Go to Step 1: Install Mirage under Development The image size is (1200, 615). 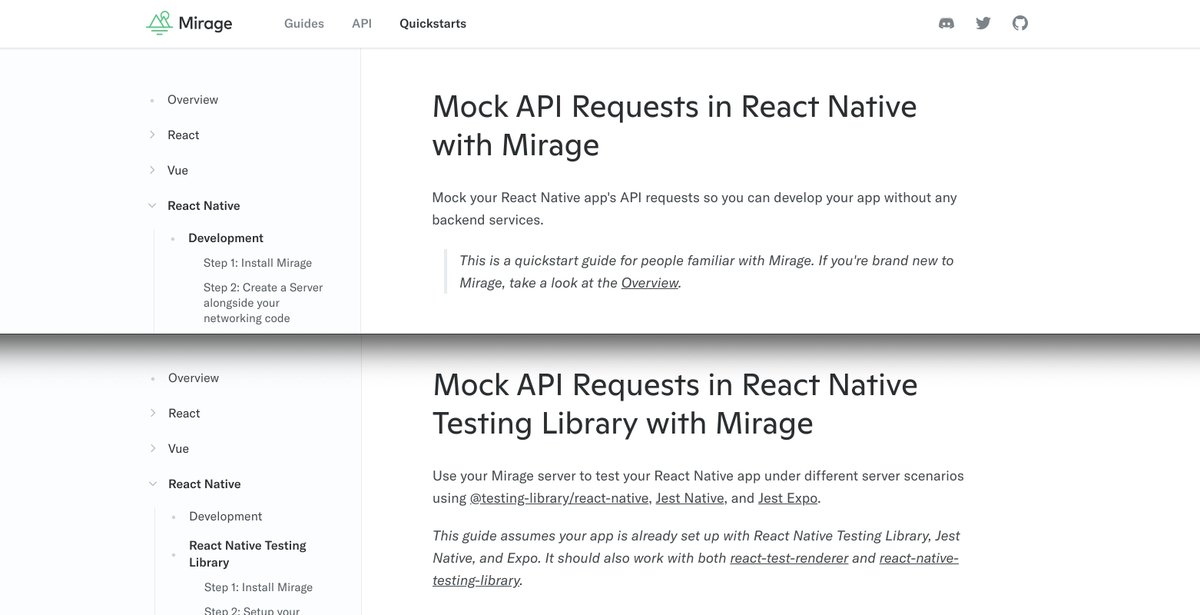258,263
